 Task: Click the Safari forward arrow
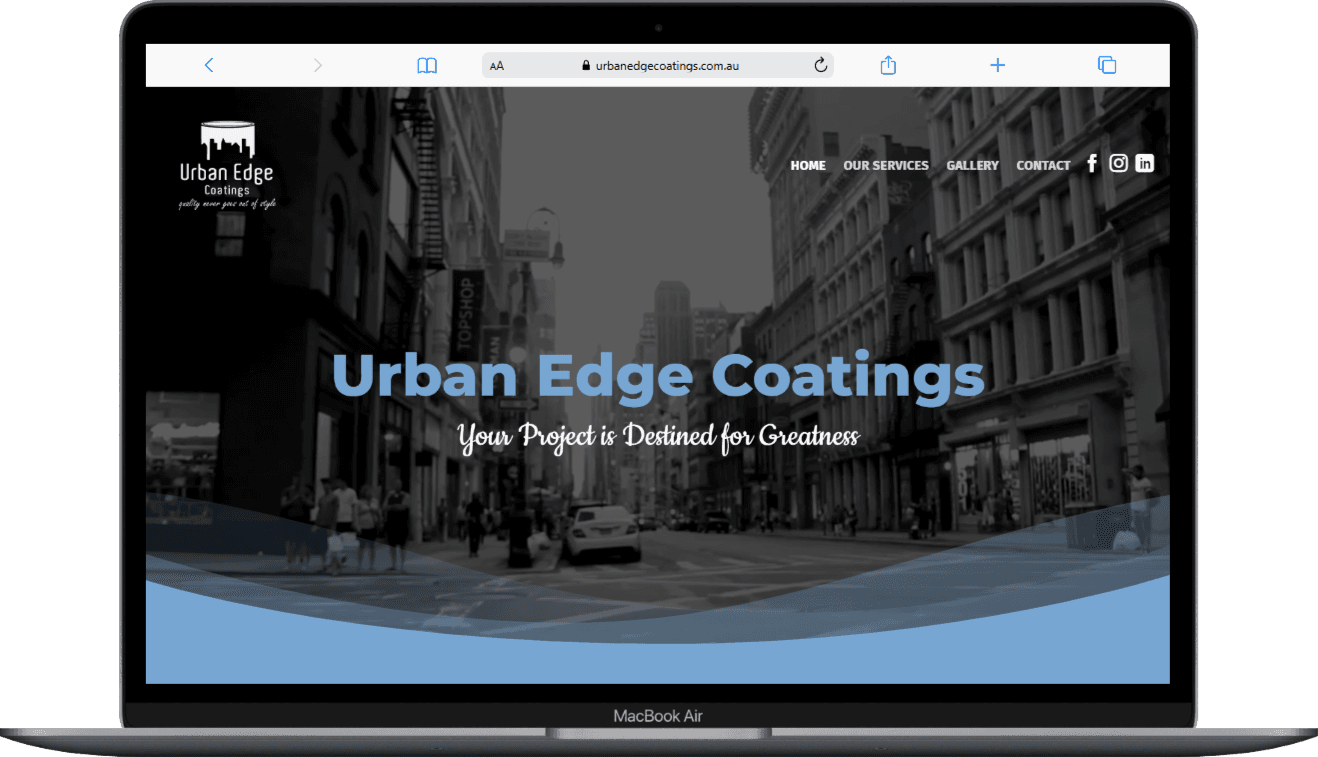point(318,65)
